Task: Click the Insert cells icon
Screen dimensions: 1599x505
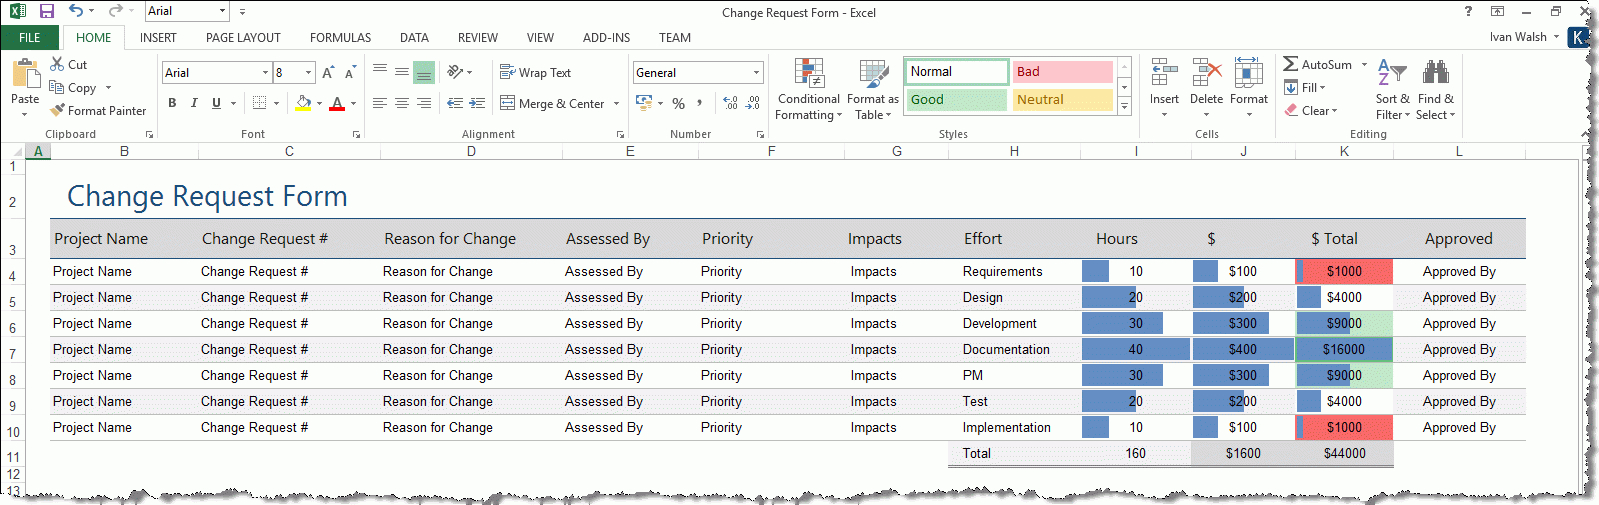Action: tap(1164, 73)
